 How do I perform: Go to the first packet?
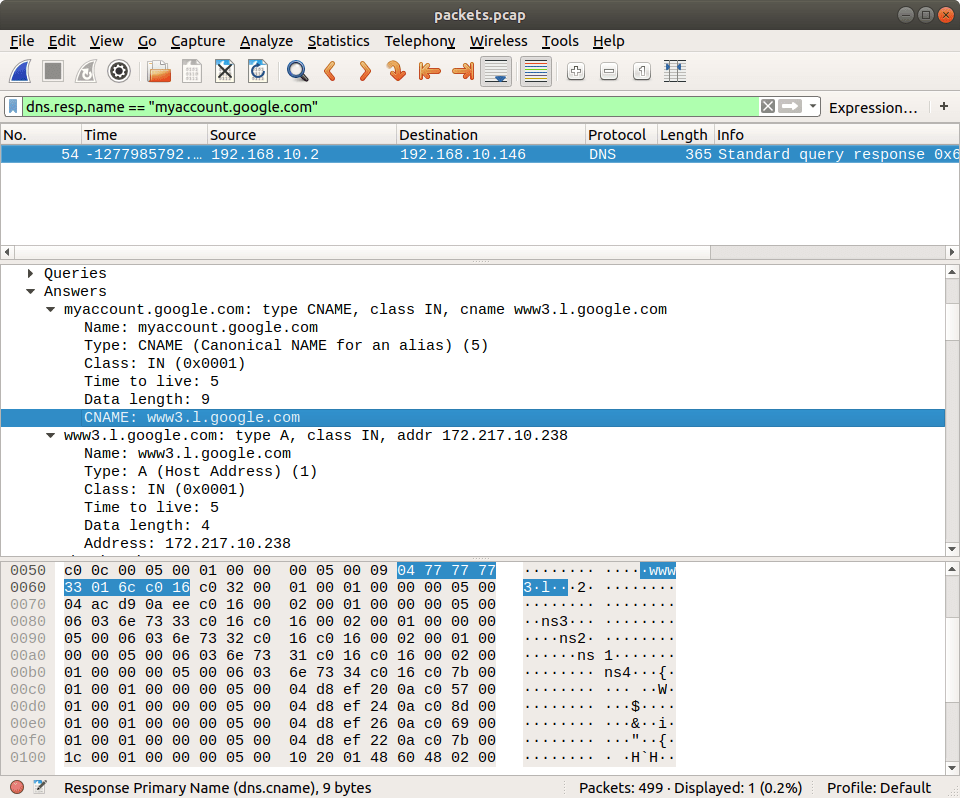(x=429, y=71)
